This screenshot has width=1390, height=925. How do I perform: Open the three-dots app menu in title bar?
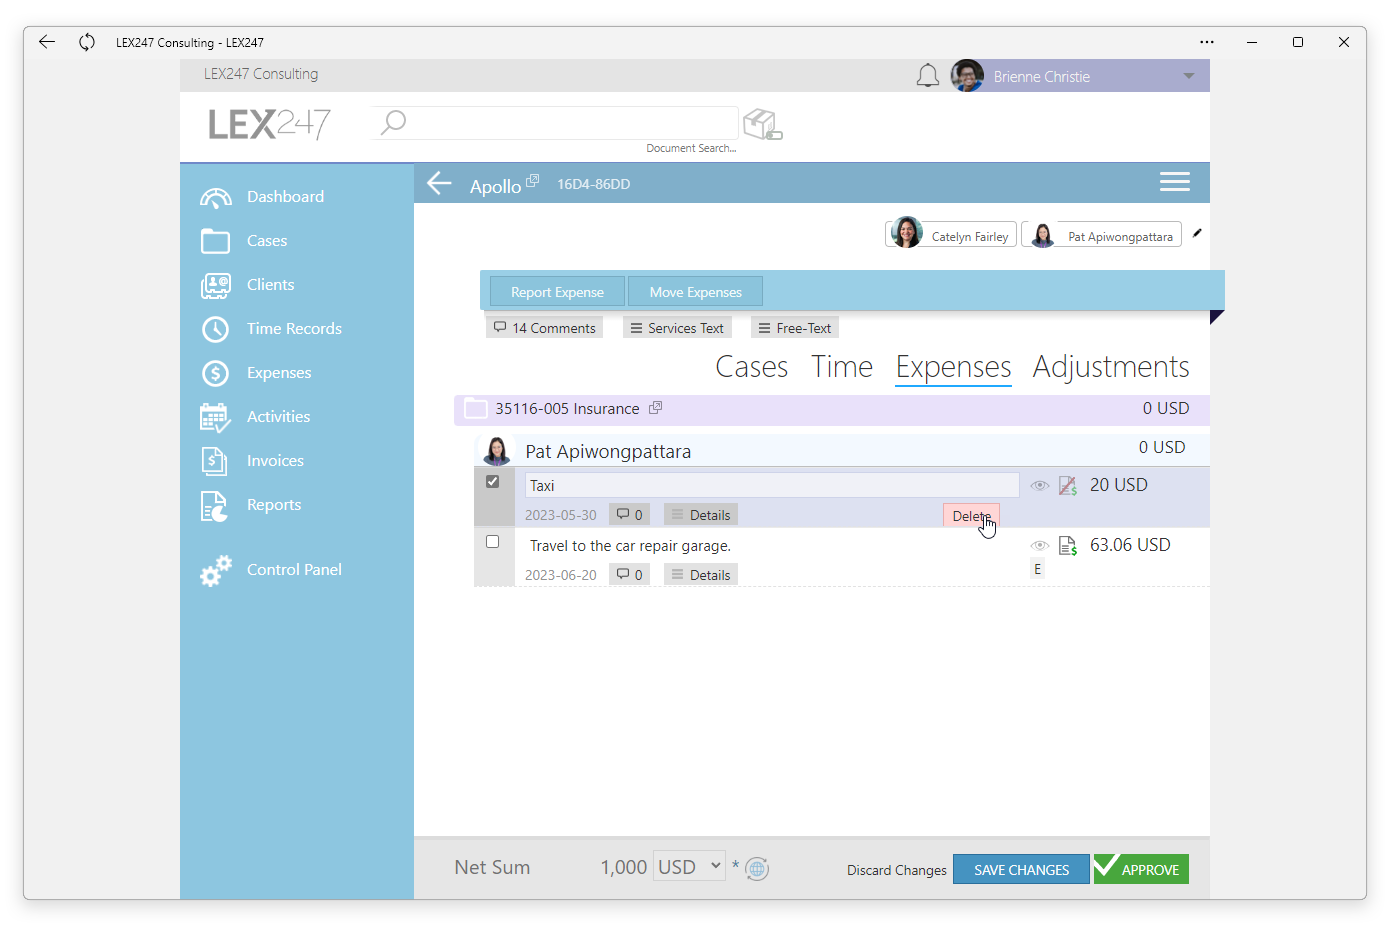pos(1207,42)
